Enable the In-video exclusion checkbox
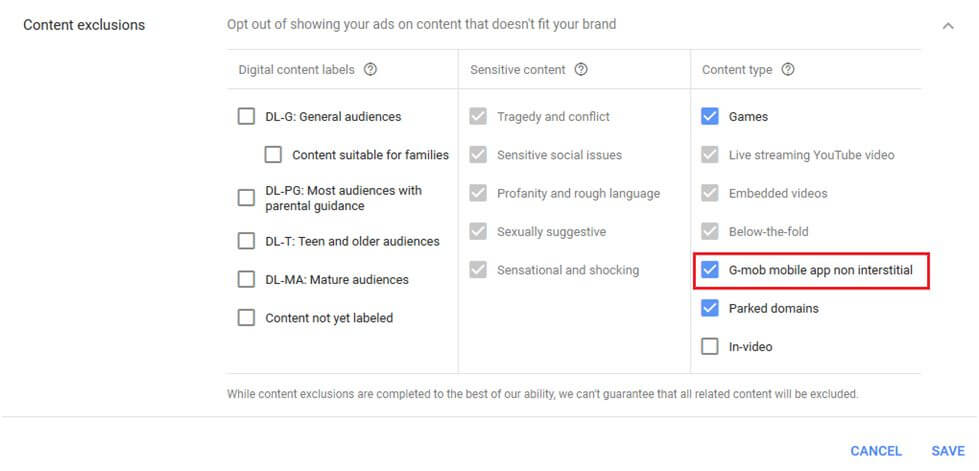979x471 pixels. (x=710, y=347)
